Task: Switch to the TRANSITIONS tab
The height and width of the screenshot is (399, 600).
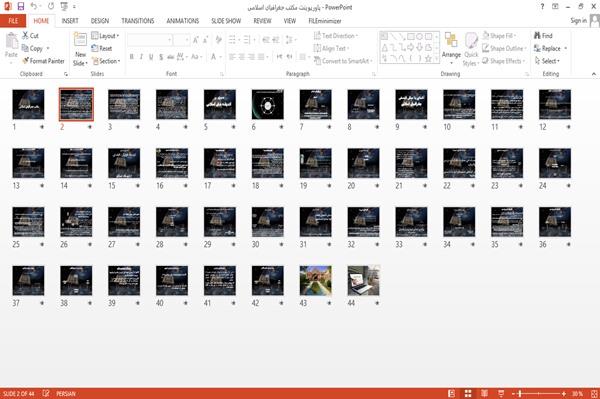Action: click(x=138, y=21)
